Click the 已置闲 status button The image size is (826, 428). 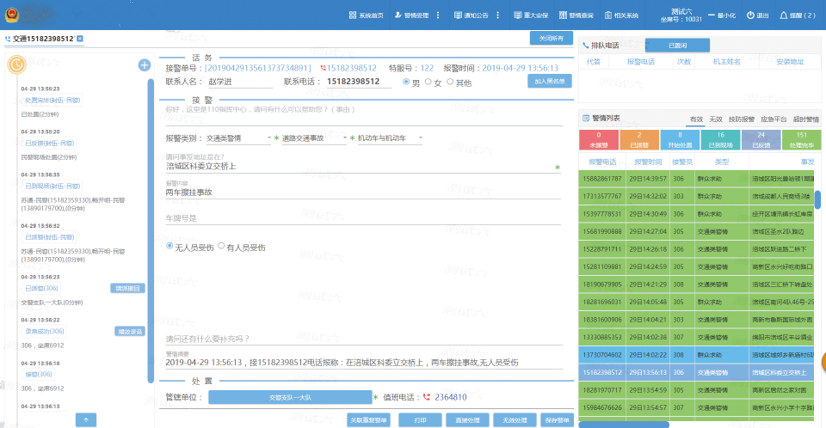(x=677, y=45)
